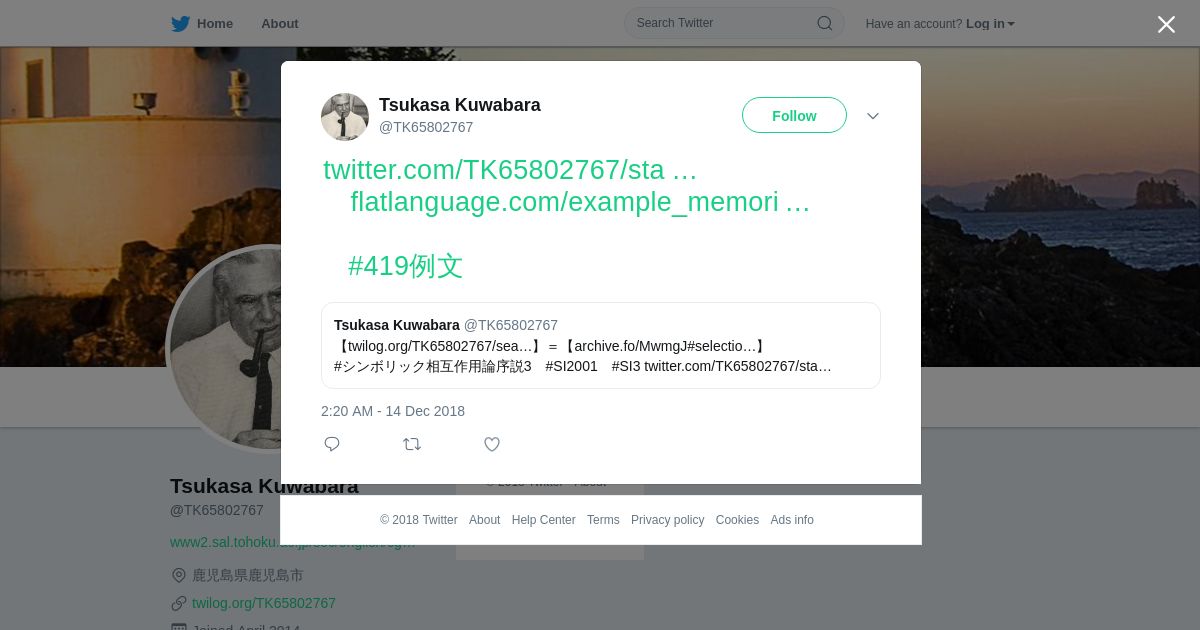Follow Tsukasa Kuwabara

(794, 115)
